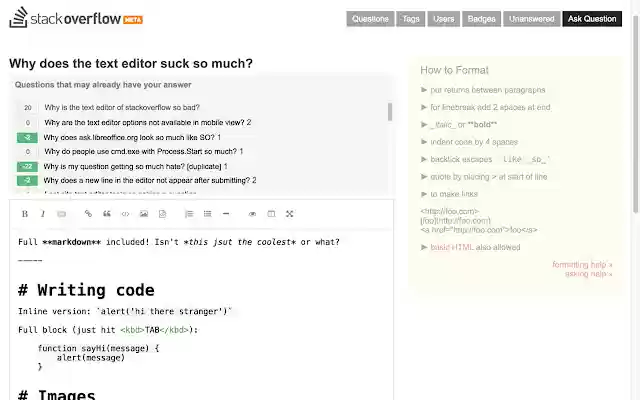Click the editor line starting 'Full **markdown** included!'
Screen dimensions: 640x400
click(179, 242)
